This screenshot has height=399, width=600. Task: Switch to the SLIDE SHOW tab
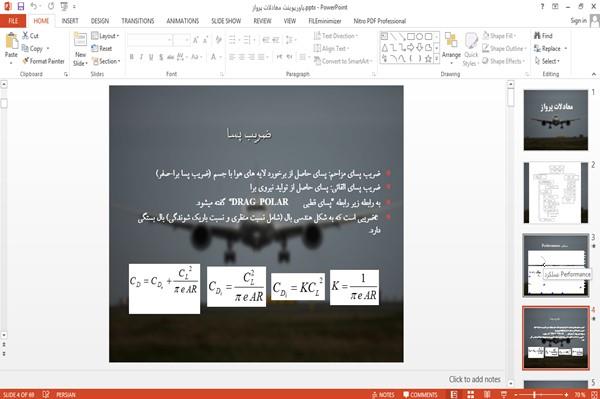(226, 21)
